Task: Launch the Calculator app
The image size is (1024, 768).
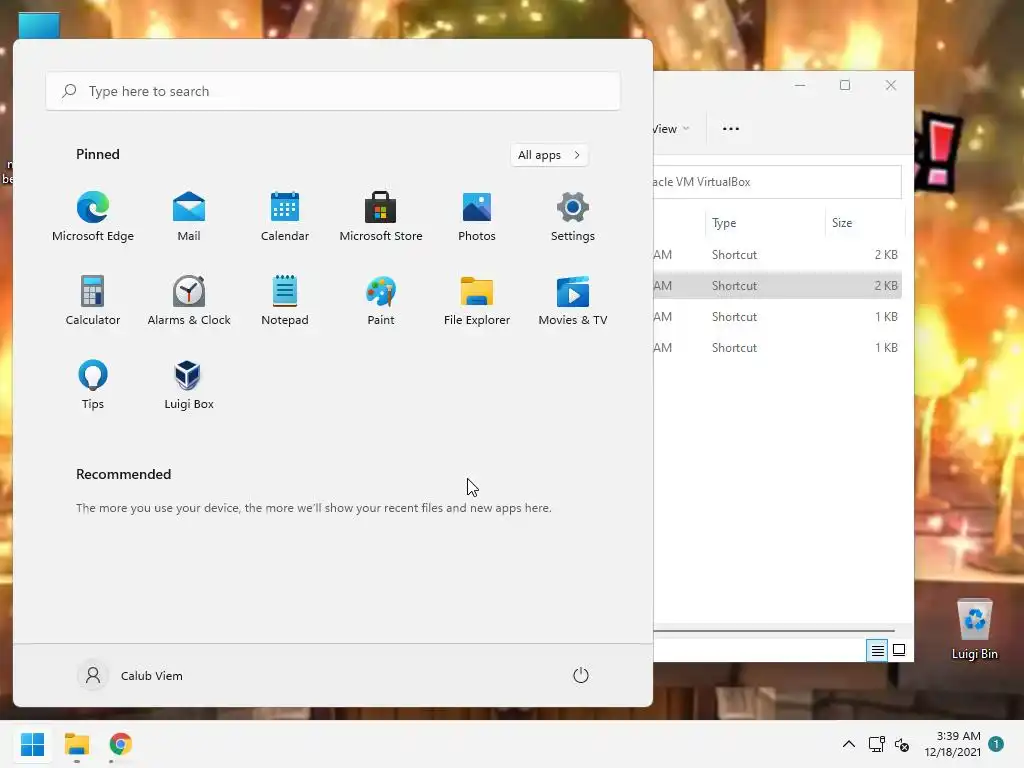Action: click(93, 300)
